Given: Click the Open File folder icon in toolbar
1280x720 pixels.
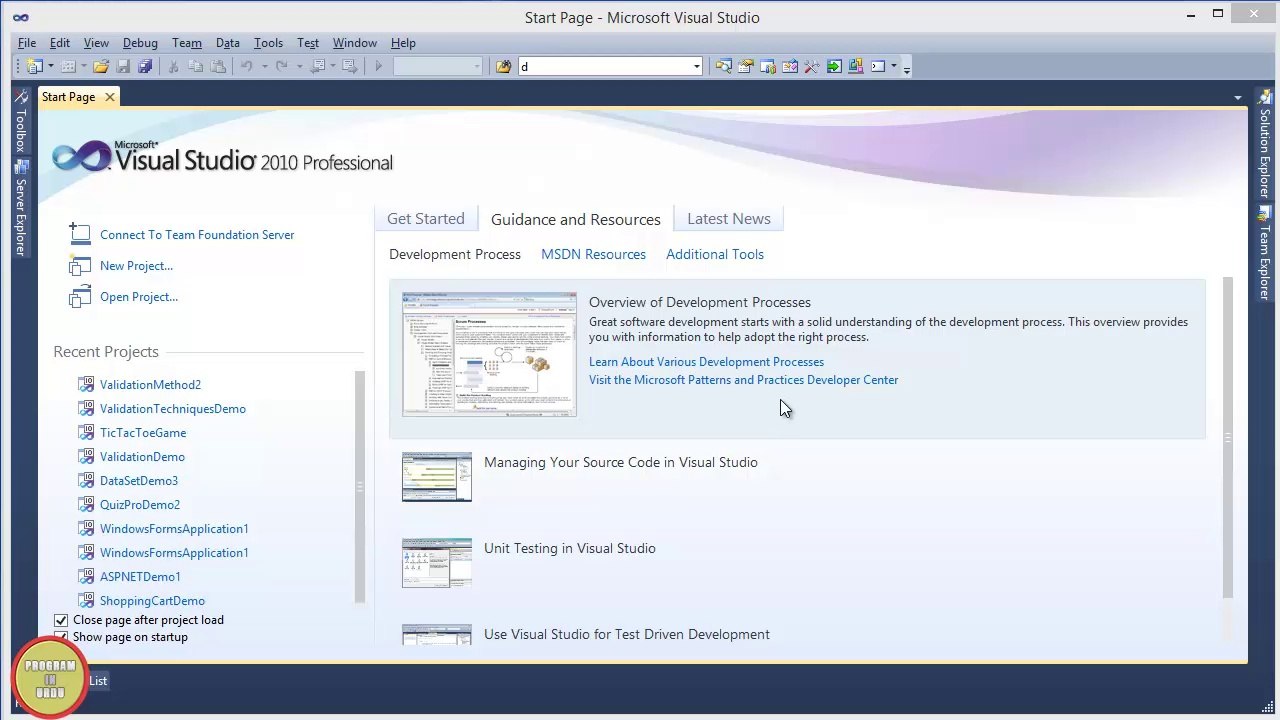Looking at the screenshot, I should [101, 67].
